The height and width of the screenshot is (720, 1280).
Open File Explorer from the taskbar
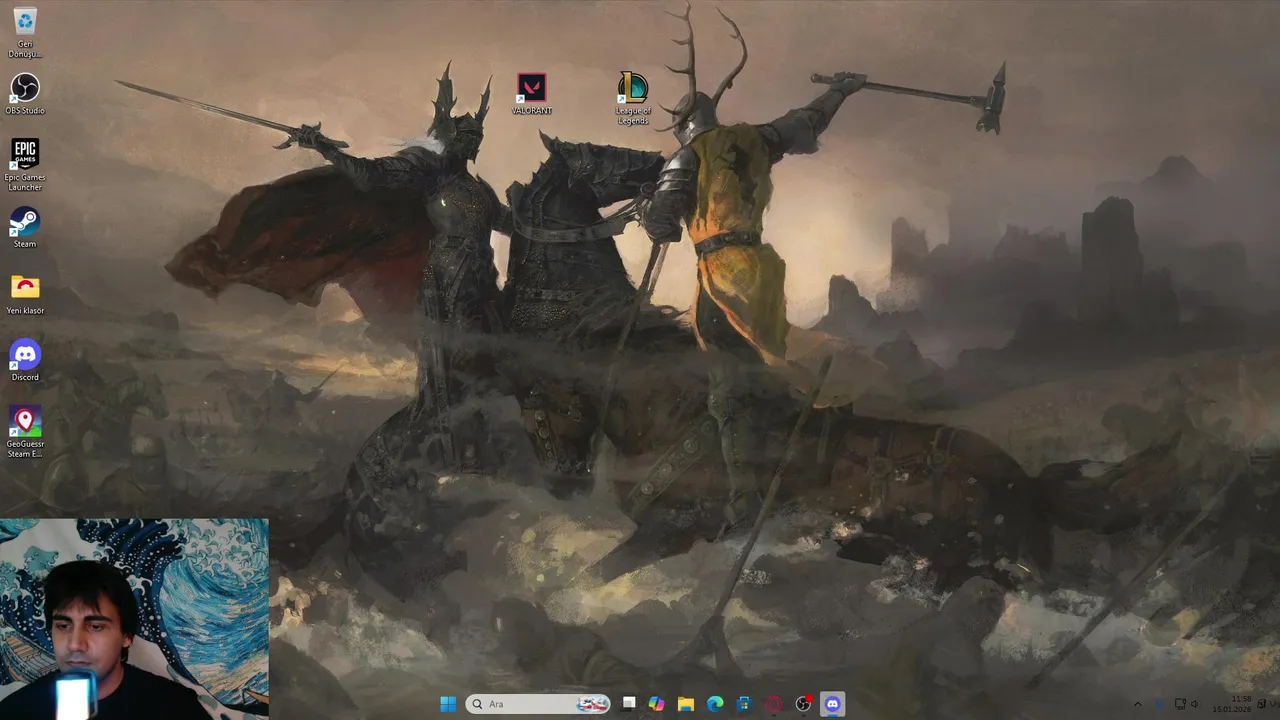[x=685, y=704]
